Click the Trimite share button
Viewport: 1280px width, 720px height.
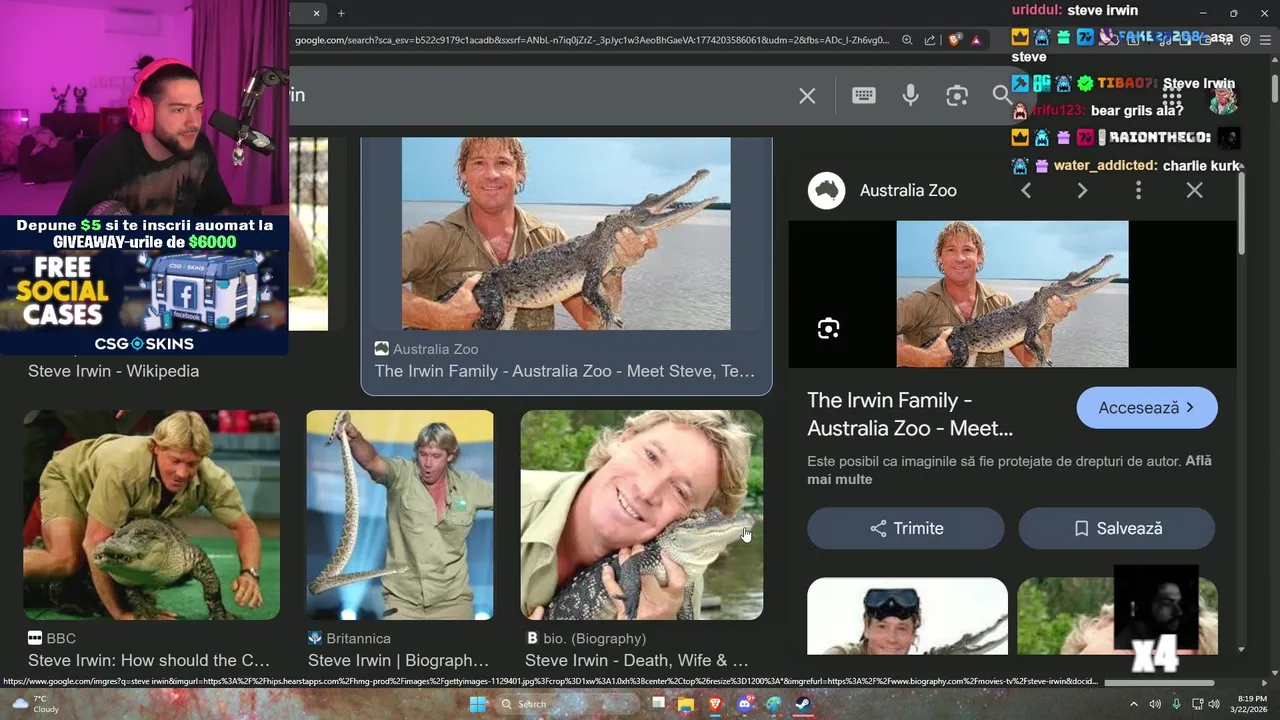pos(906,528)
